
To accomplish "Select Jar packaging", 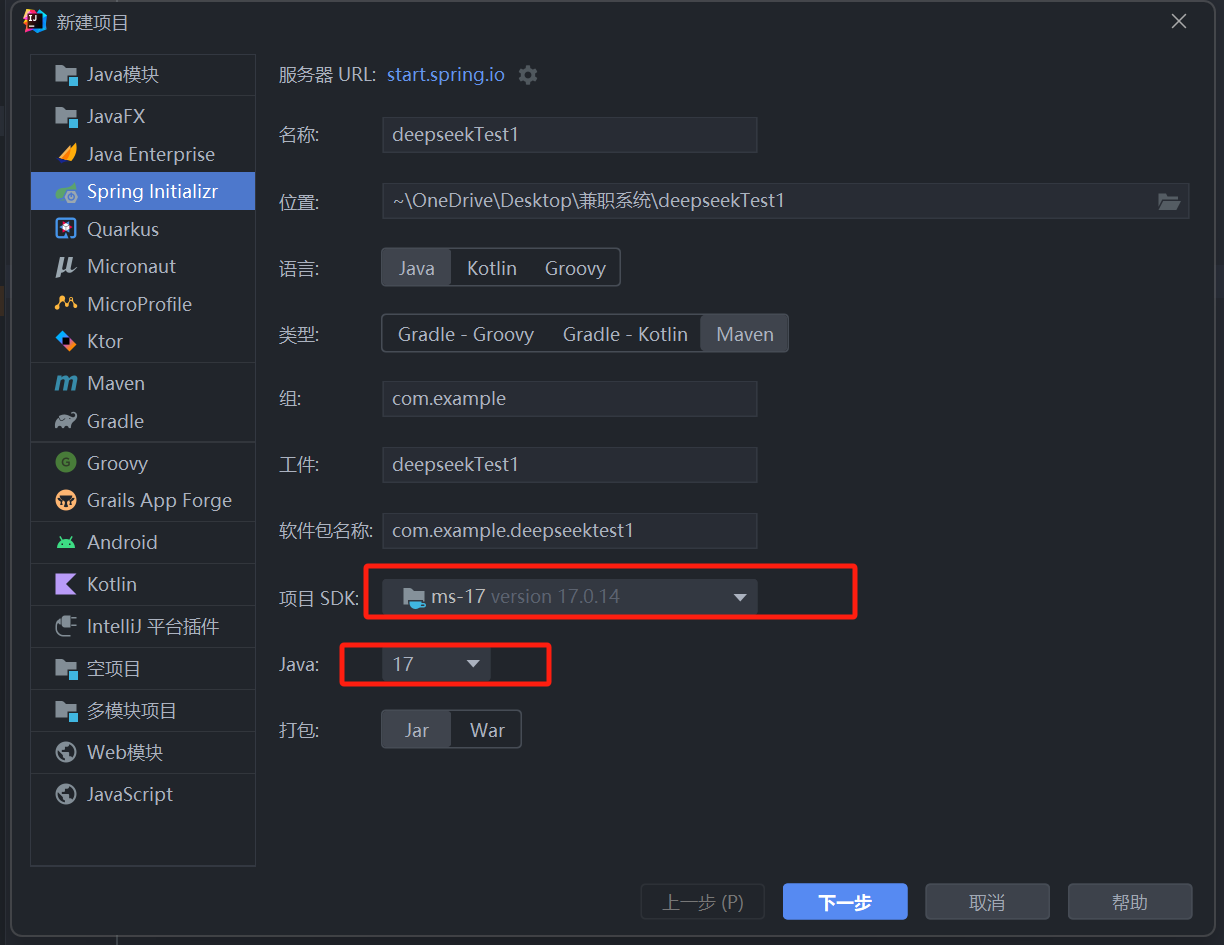I will [x=417, y=730].
